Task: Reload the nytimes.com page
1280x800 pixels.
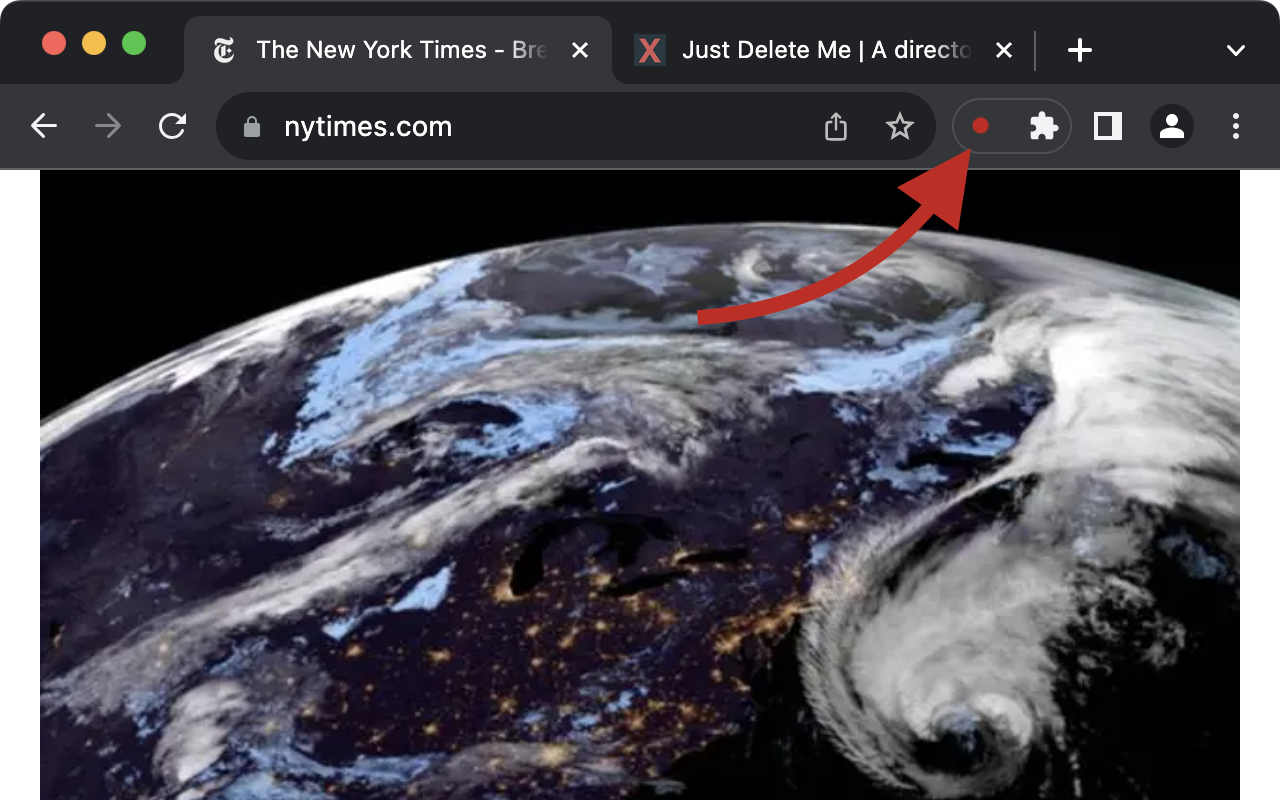Action: coord(173,126)
